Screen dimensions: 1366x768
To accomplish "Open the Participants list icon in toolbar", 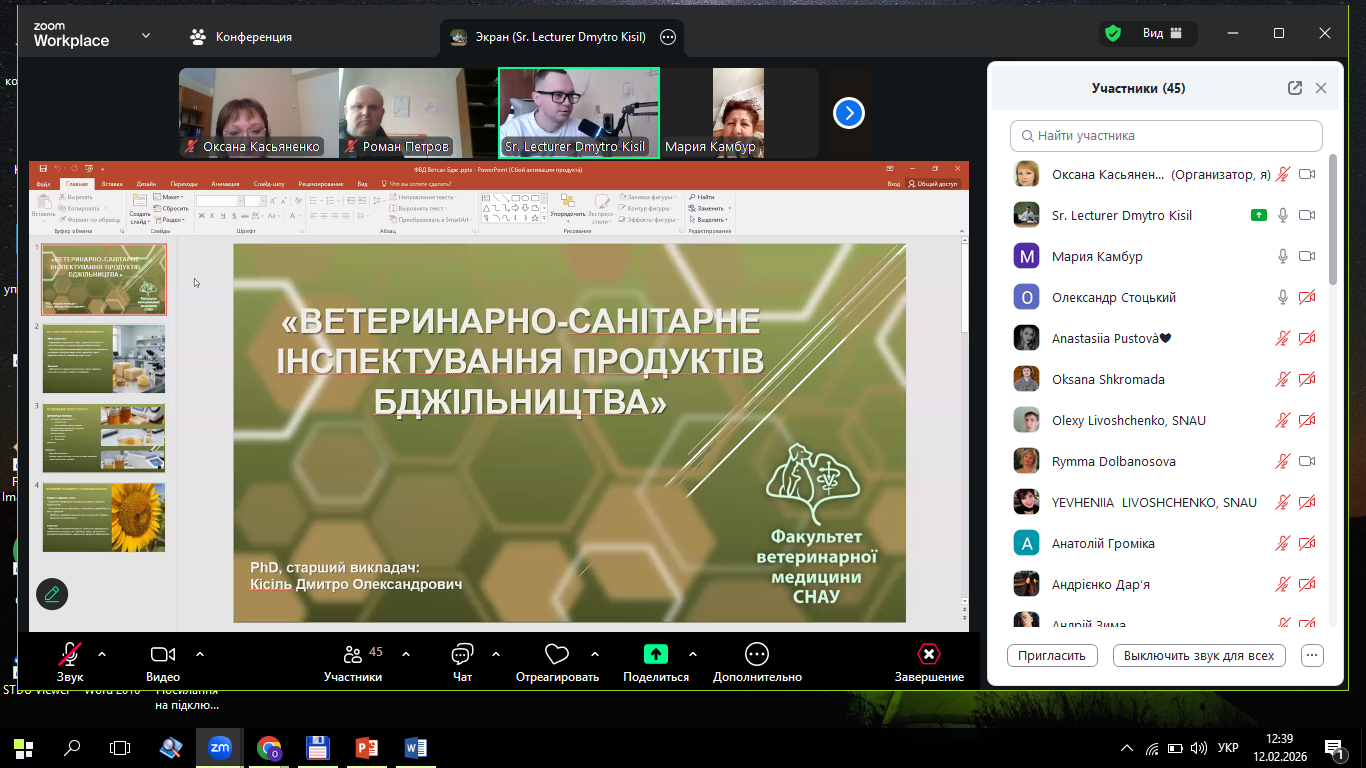I will (x=353, y=655).
